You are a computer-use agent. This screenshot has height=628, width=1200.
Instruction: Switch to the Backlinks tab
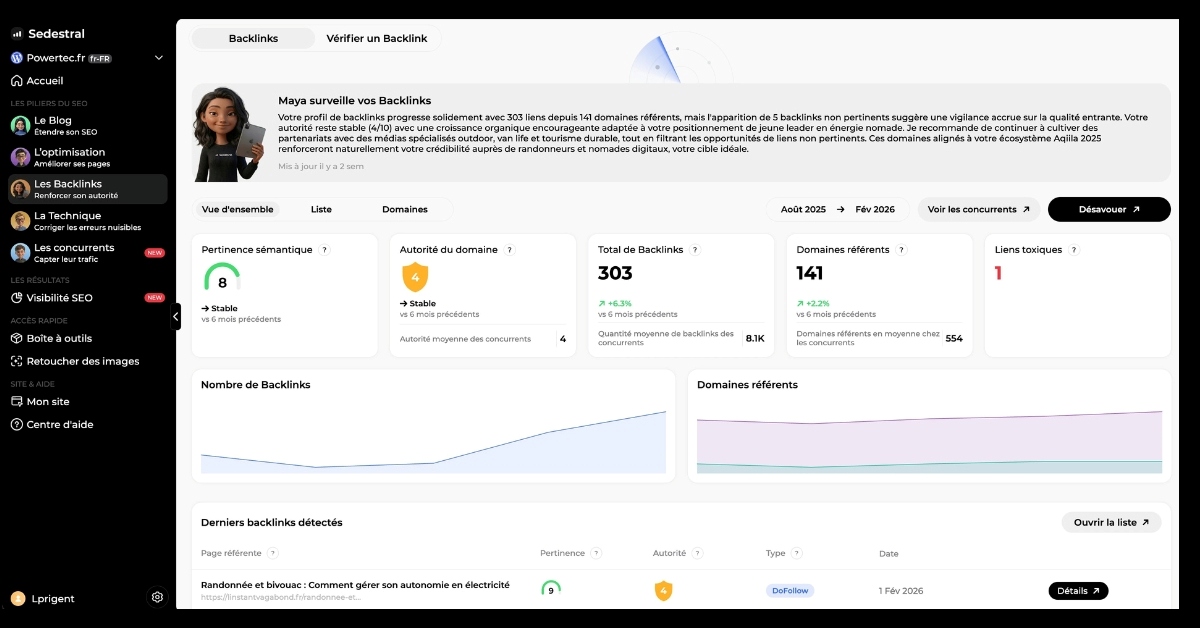(x=253, y=38)
